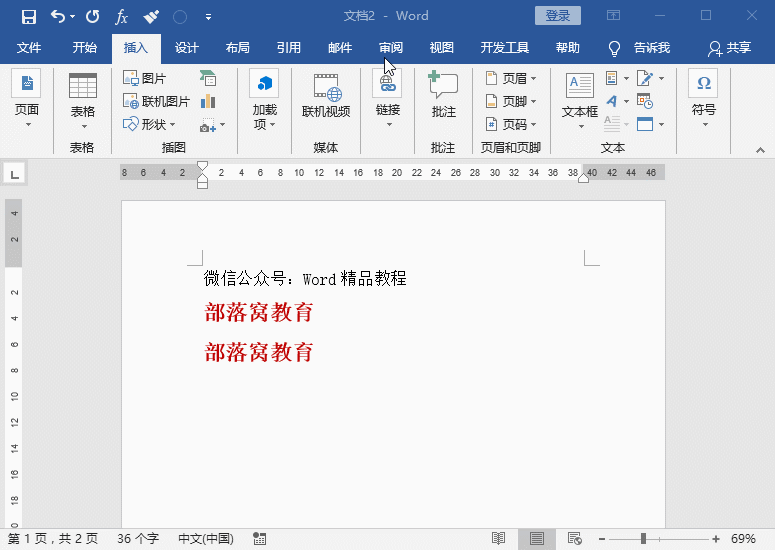The height and width of the screenshot is (550, 775).
Task: Switch to Web Layout view in status bar
Action: pyautogui.click(x=574, y=538)
